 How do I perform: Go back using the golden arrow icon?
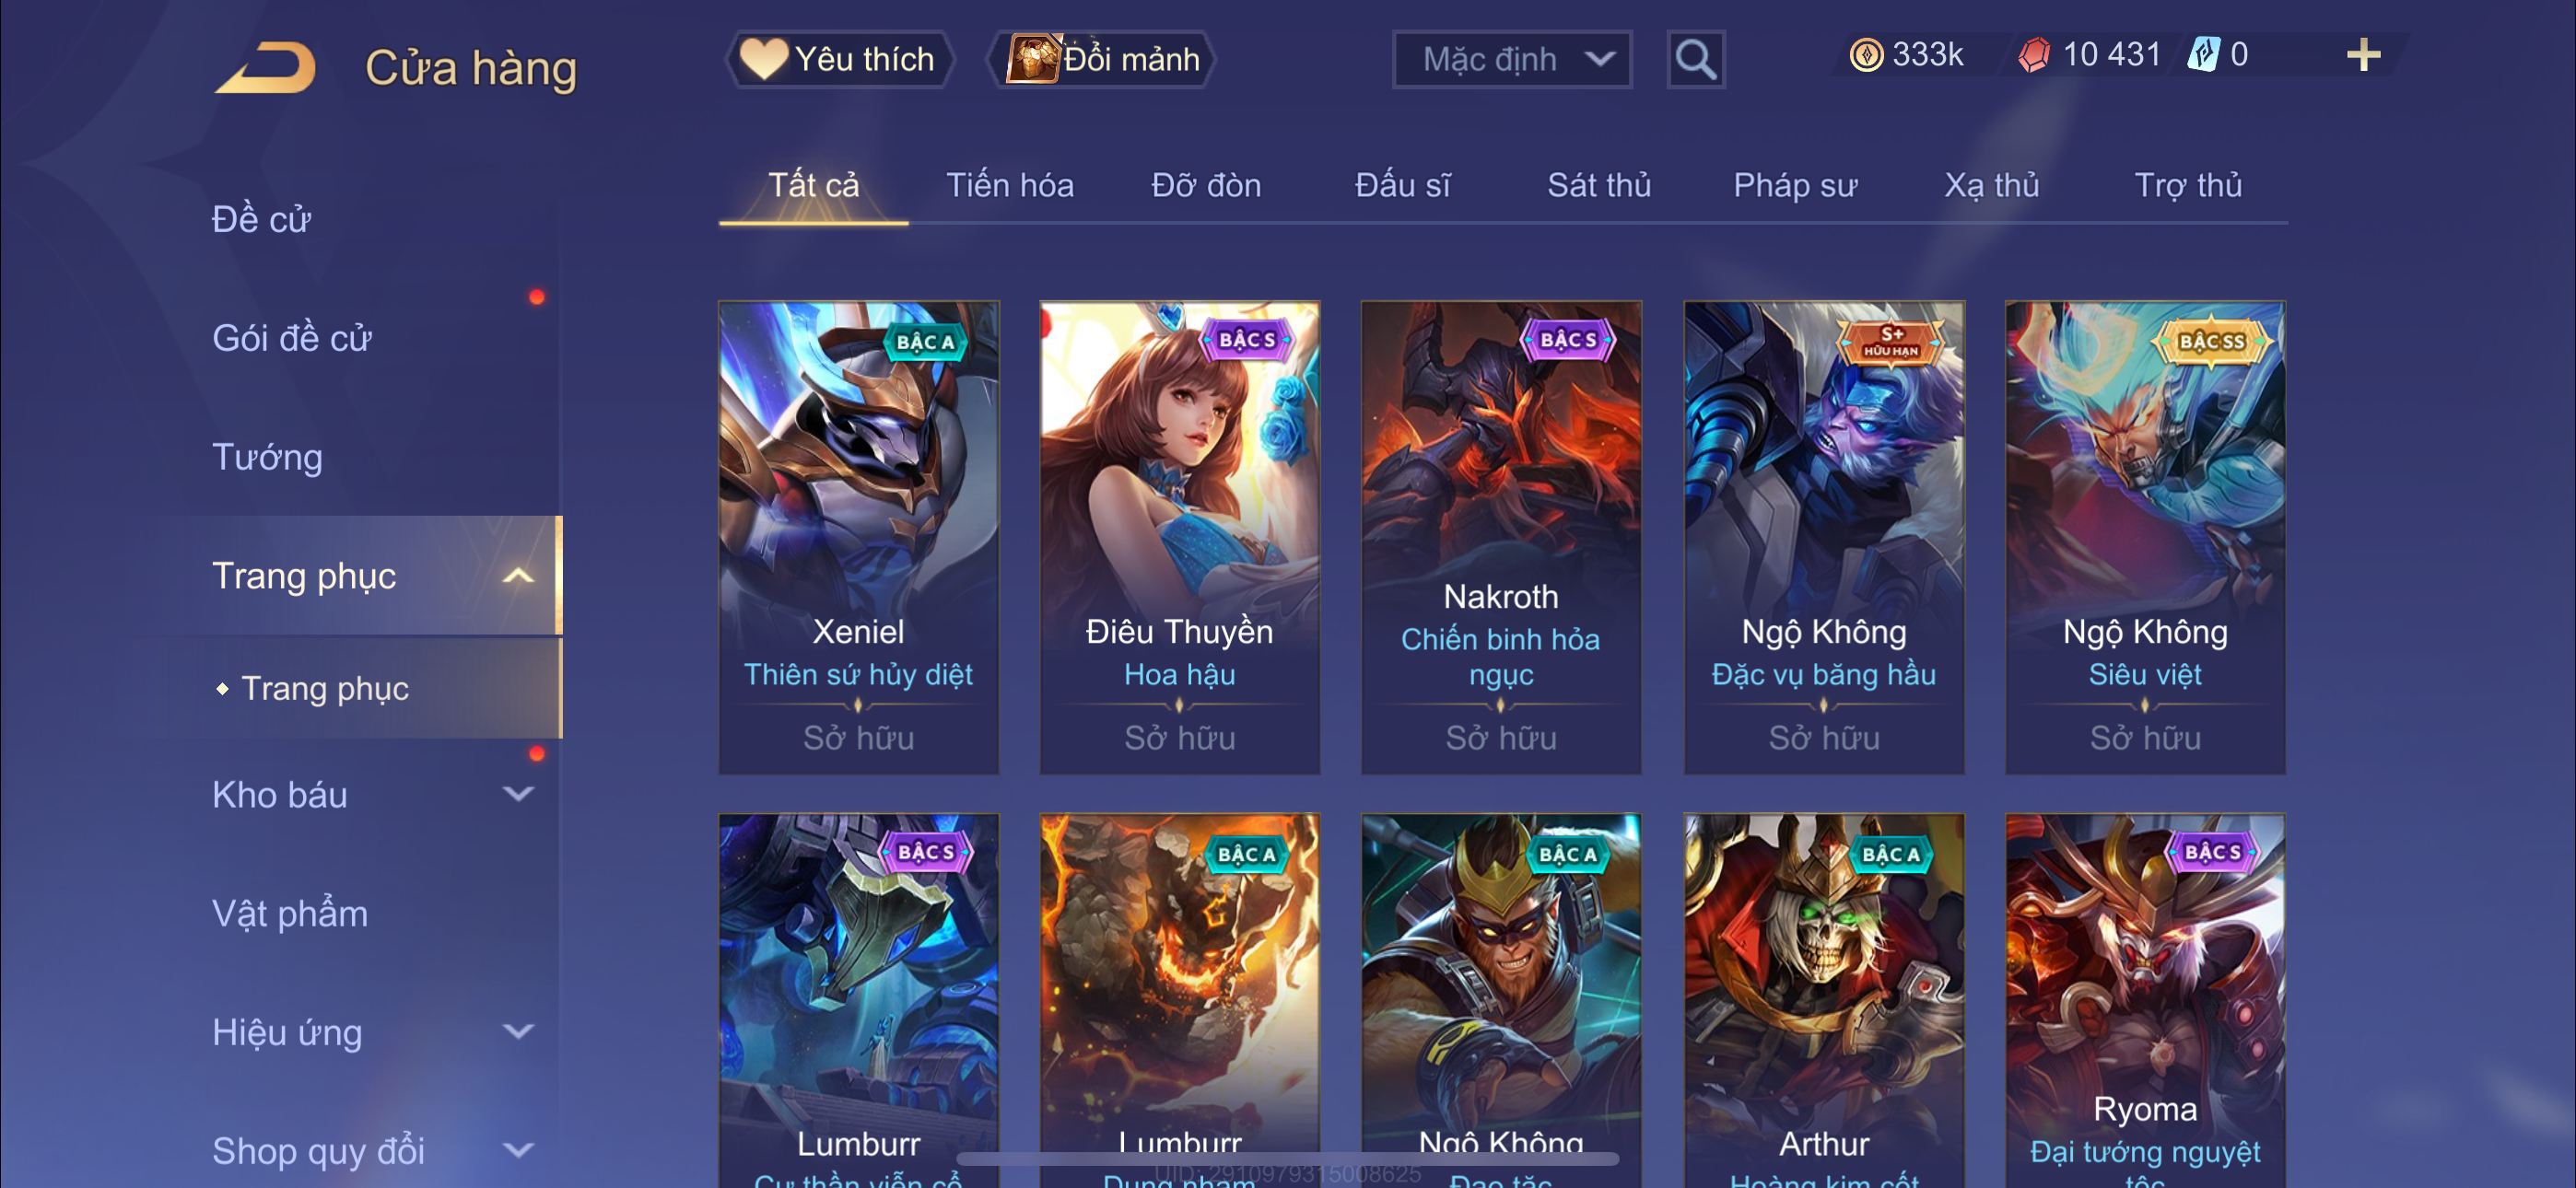click(x=266, y=68)
